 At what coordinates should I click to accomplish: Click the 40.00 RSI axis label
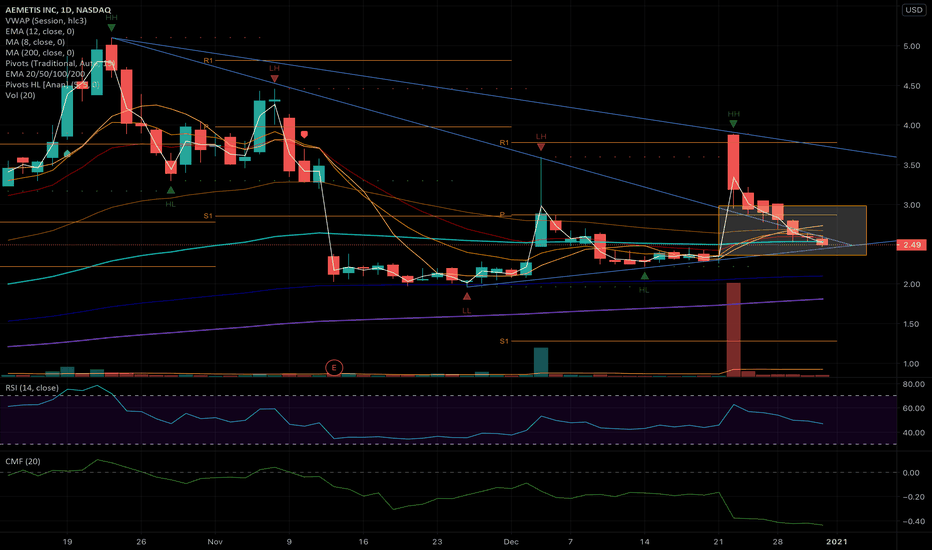[x=914, y=433]
